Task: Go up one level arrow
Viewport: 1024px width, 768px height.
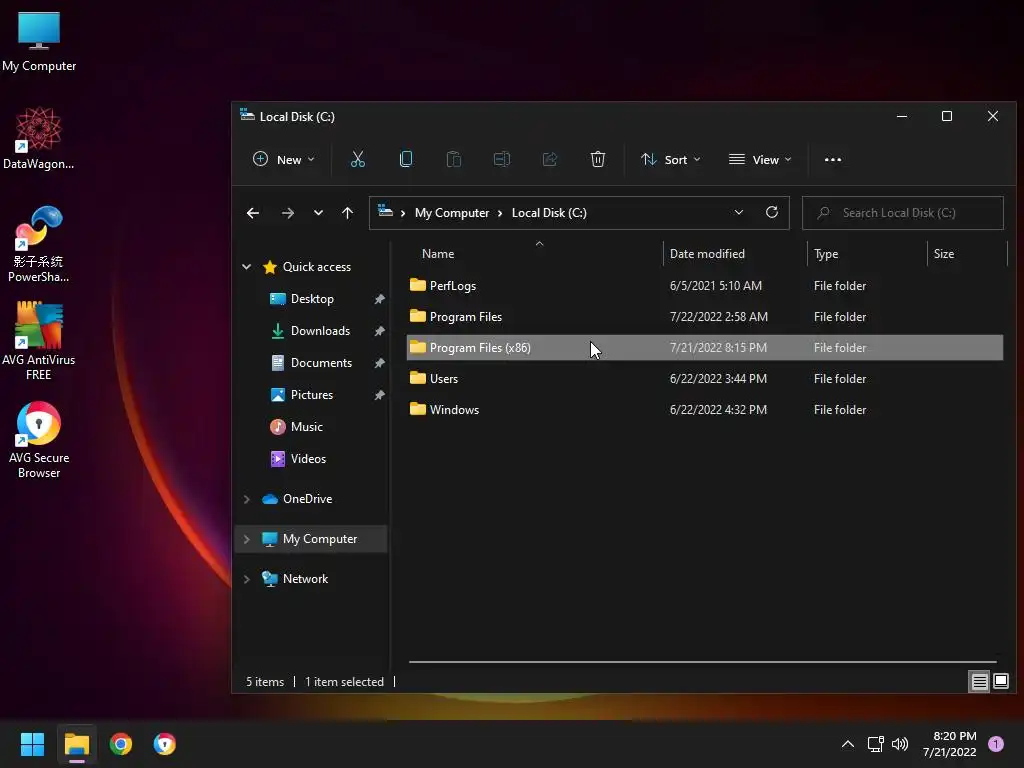Action: 347,213
